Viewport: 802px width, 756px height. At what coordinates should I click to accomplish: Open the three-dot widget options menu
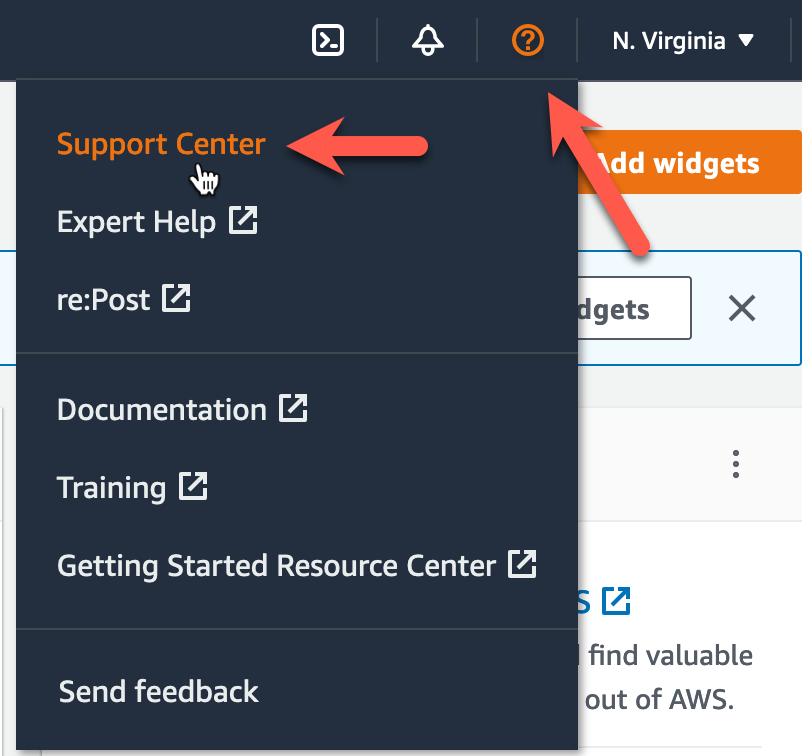point(736,464)
